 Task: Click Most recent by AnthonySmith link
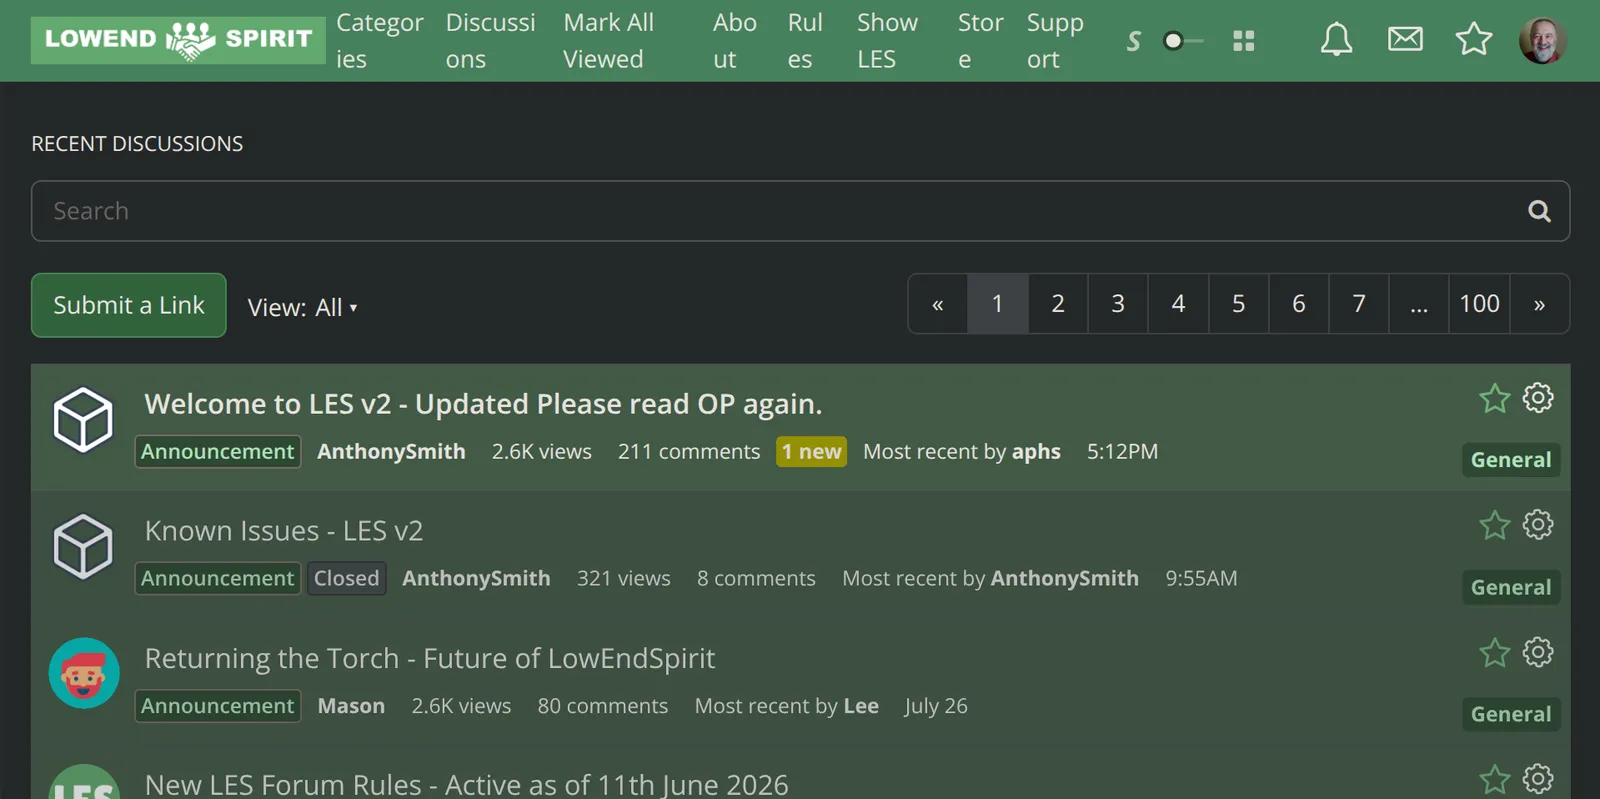pyautogui.click(x=1064, y=579)
